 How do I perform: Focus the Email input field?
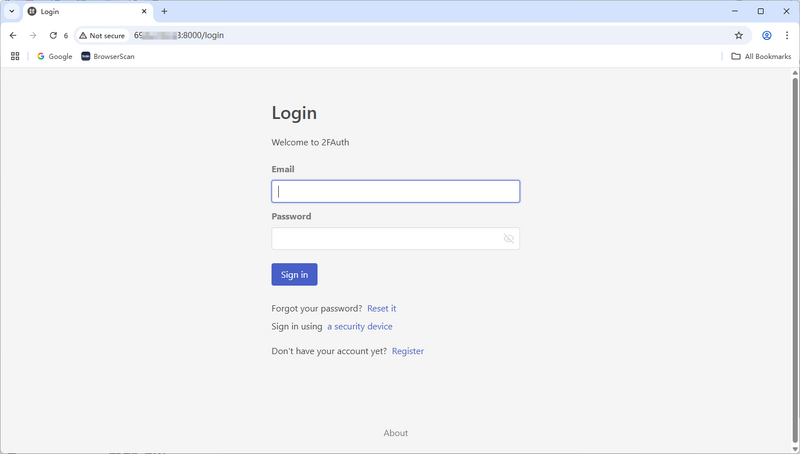(395, 191)
